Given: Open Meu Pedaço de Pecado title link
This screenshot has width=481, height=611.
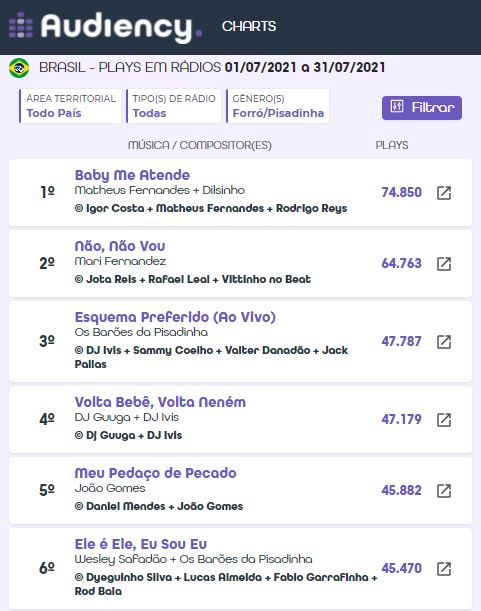Looking at the screenshot, I should pyautogui.click(x=156, y=473).
